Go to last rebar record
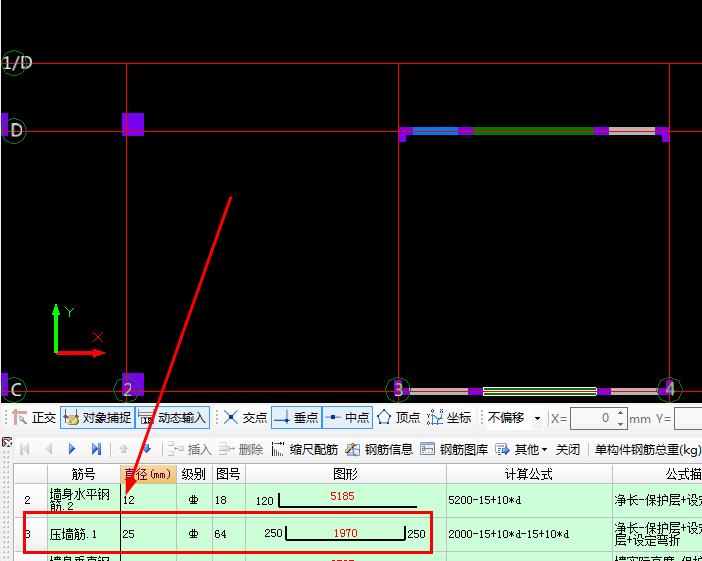 point(96,449)
